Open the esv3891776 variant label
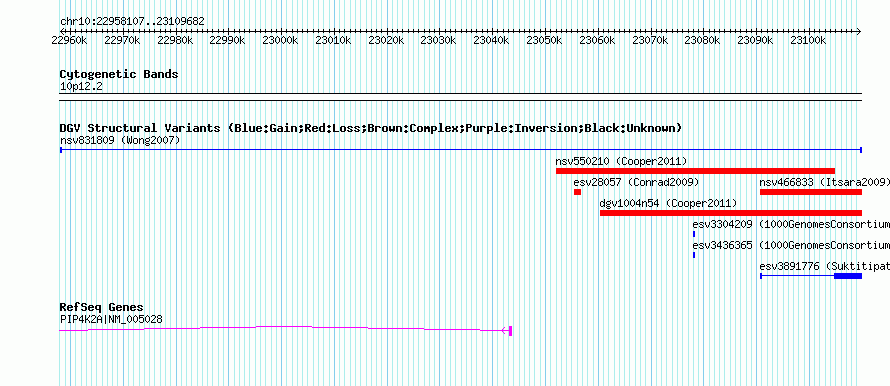This screenshot has width=890, height=386. [x=825, y=266]
